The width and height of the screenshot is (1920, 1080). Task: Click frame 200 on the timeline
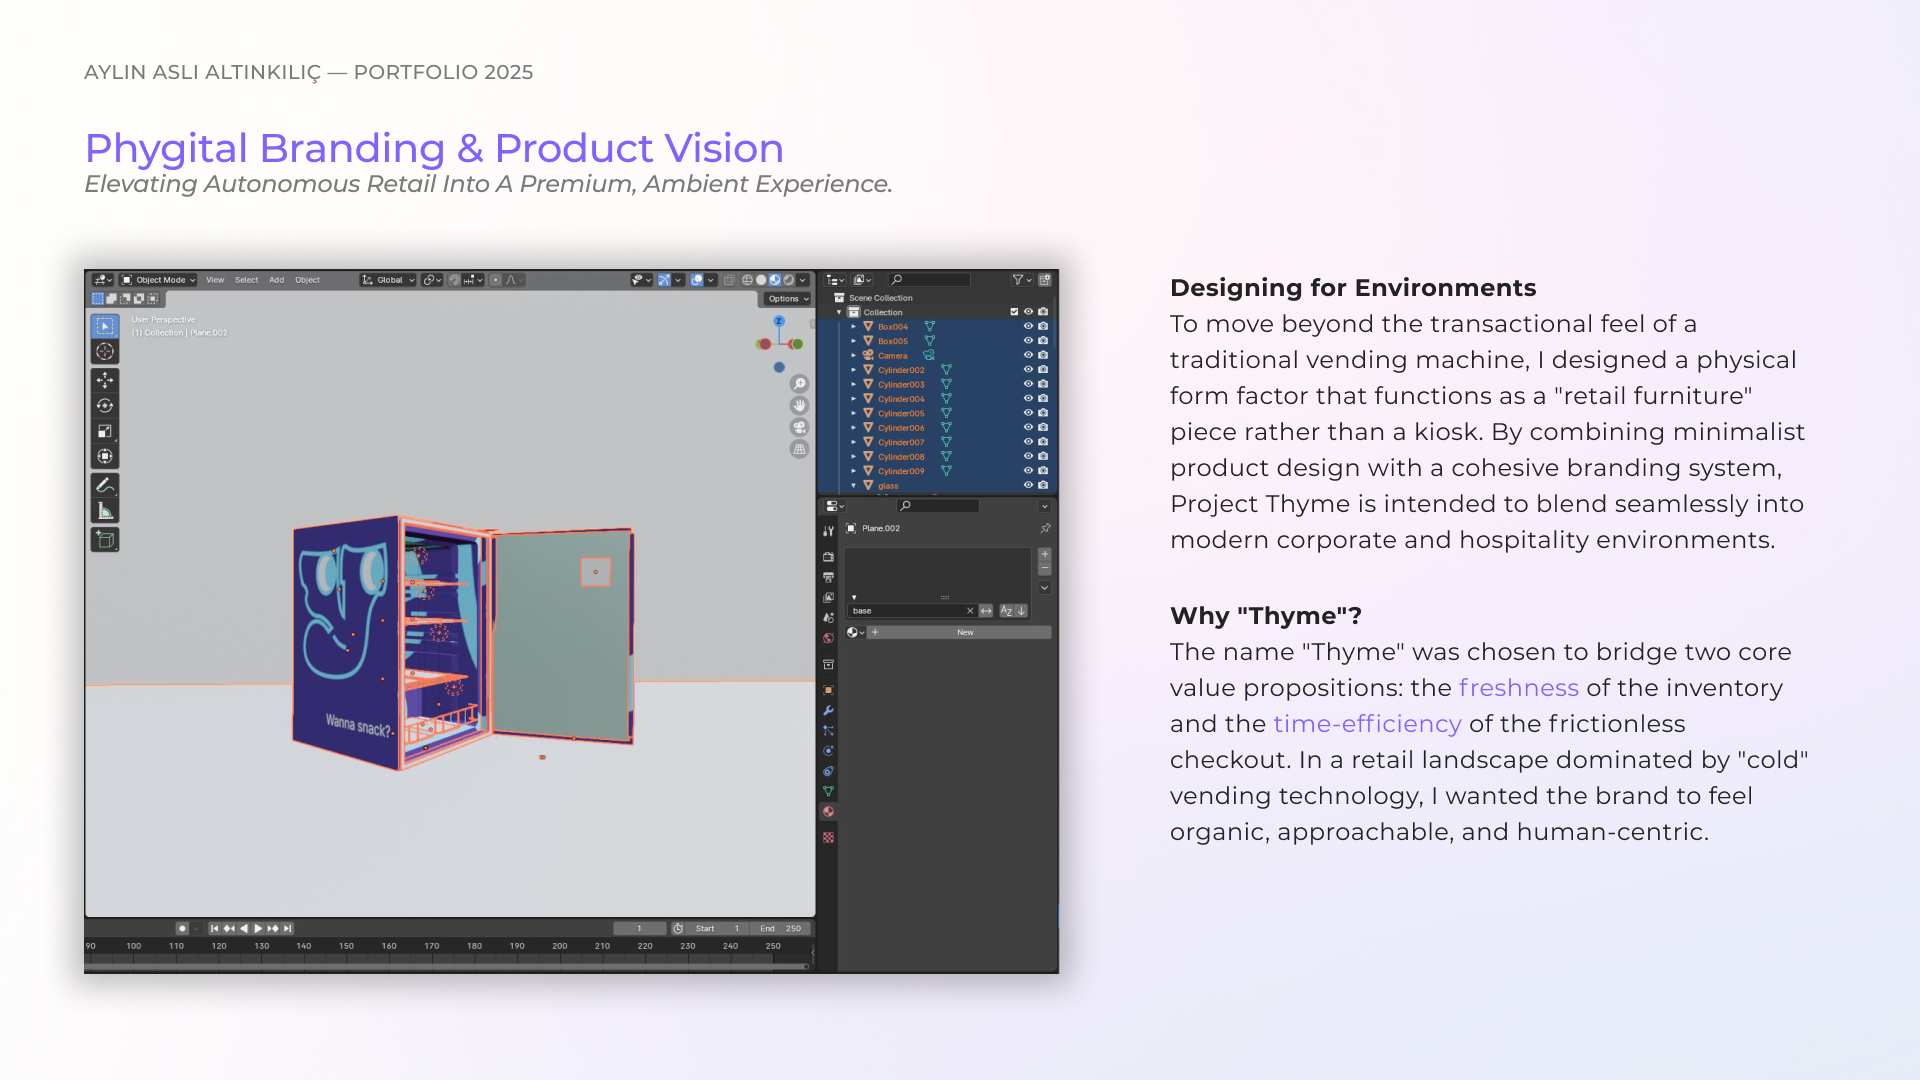[560, 946]
